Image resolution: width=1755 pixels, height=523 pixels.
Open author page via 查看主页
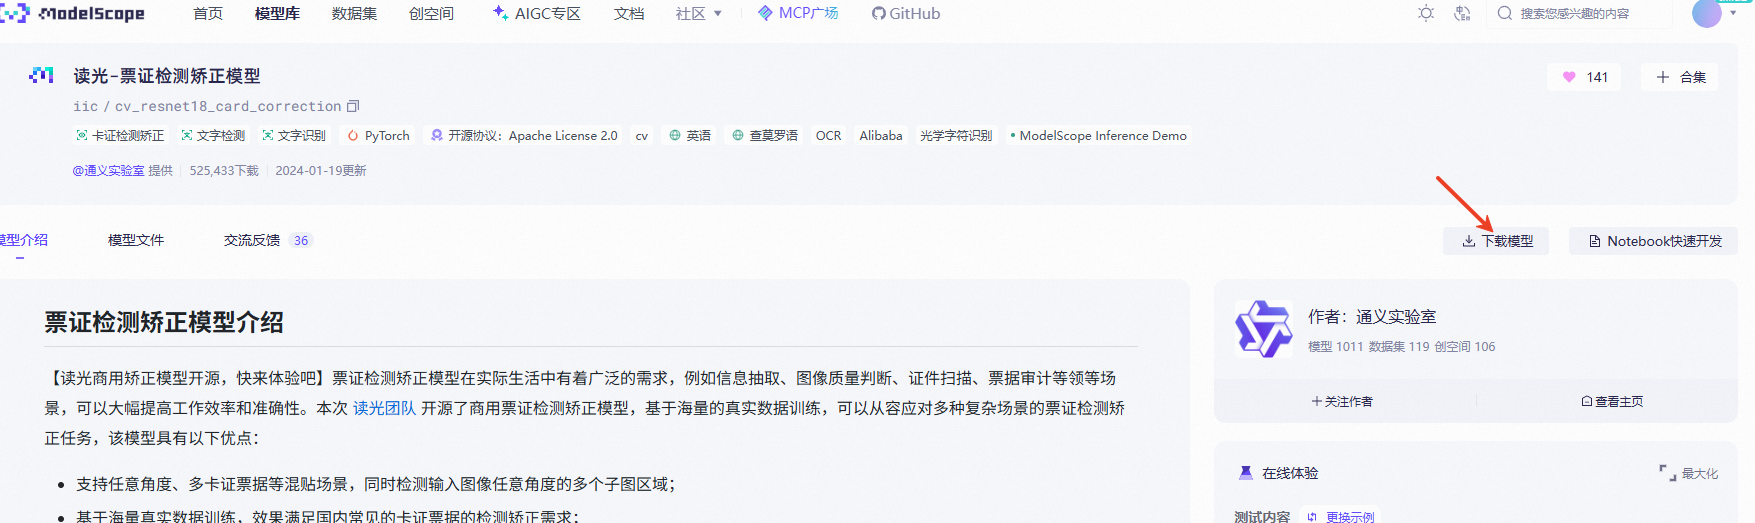[1612, 401]
